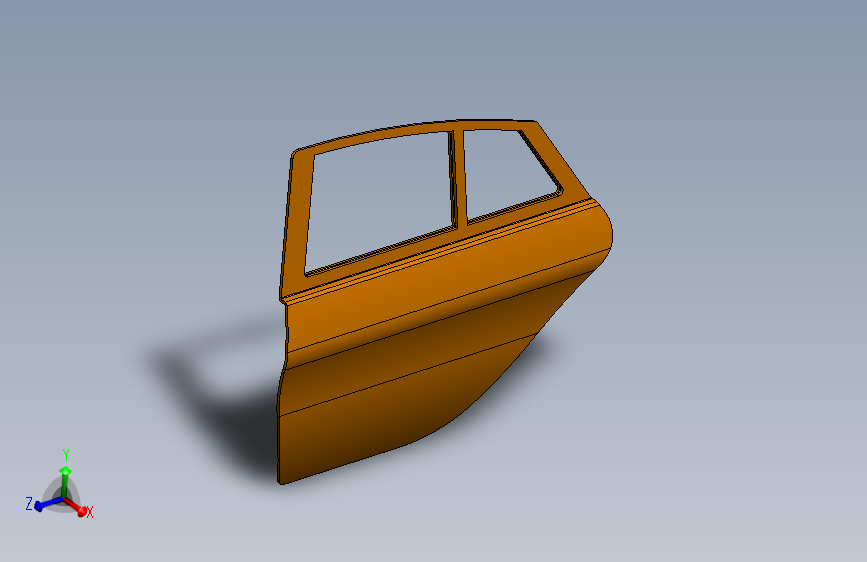Click the green Y axis of the triad

[65, 481]
